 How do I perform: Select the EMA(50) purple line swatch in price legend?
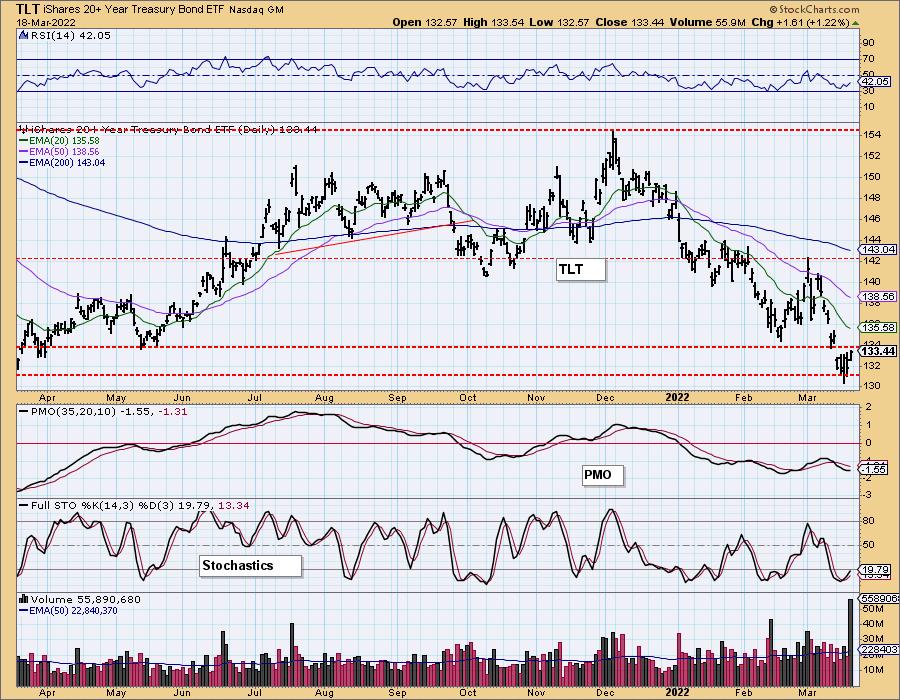click(x=23, y=151)
